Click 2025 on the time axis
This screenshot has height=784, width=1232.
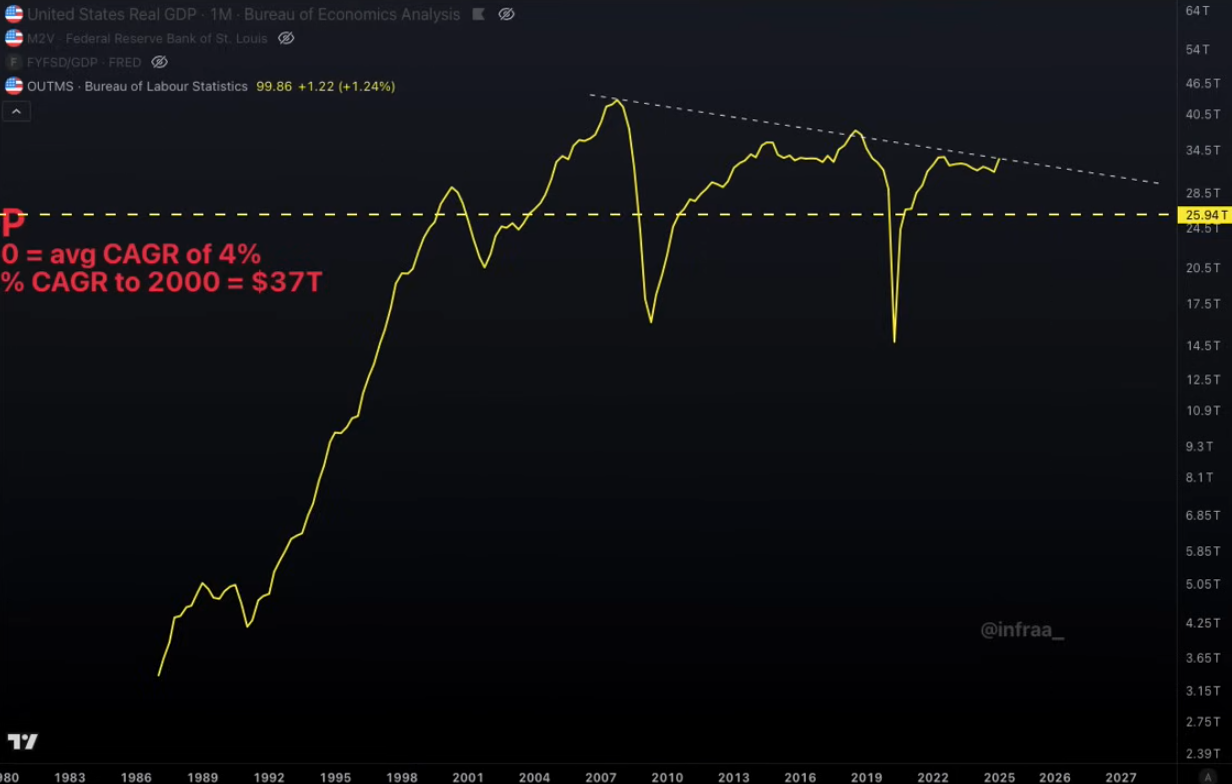[999, 777]
